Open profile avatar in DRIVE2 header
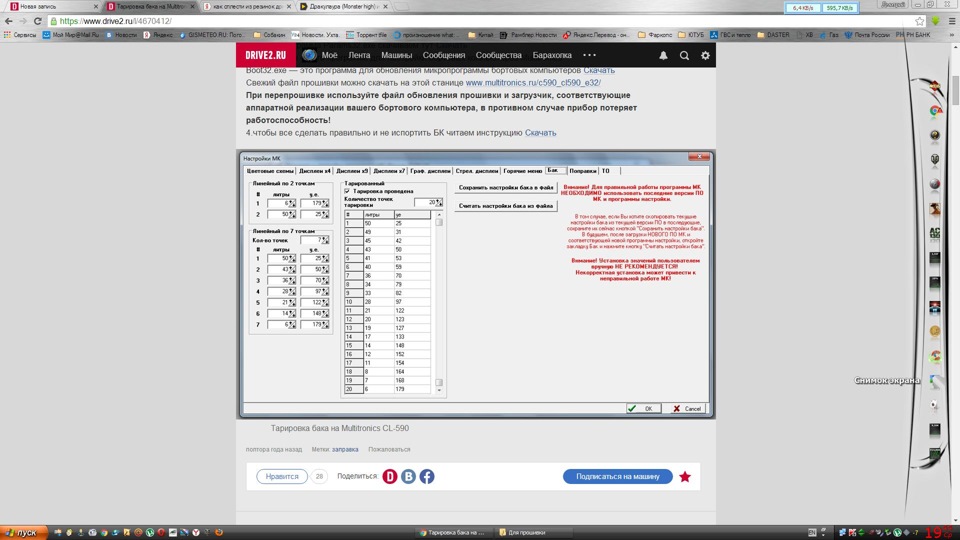Viewport: 960px width, 540px height. coord(309,55)
